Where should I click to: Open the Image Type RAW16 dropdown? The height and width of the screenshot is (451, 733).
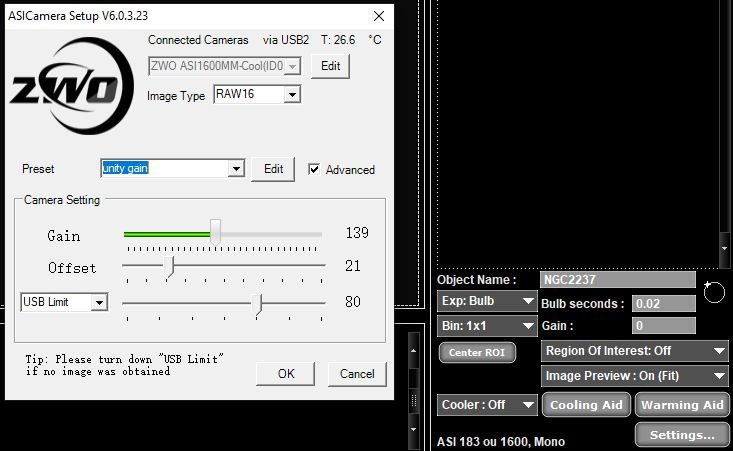tap(292, 95)
